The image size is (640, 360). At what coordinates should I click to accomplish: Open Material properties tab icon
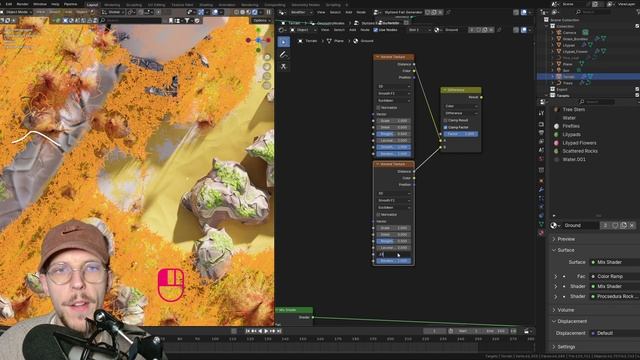[541, 233]
